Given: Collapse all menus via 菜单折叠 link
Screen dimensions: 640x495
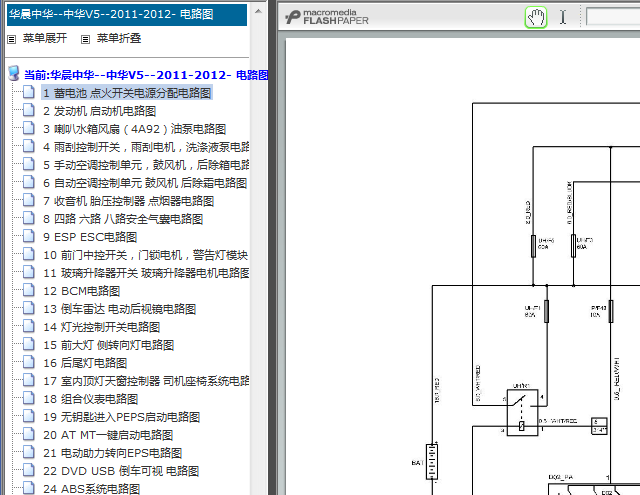Looking at the screenshot, I should 119,38.
